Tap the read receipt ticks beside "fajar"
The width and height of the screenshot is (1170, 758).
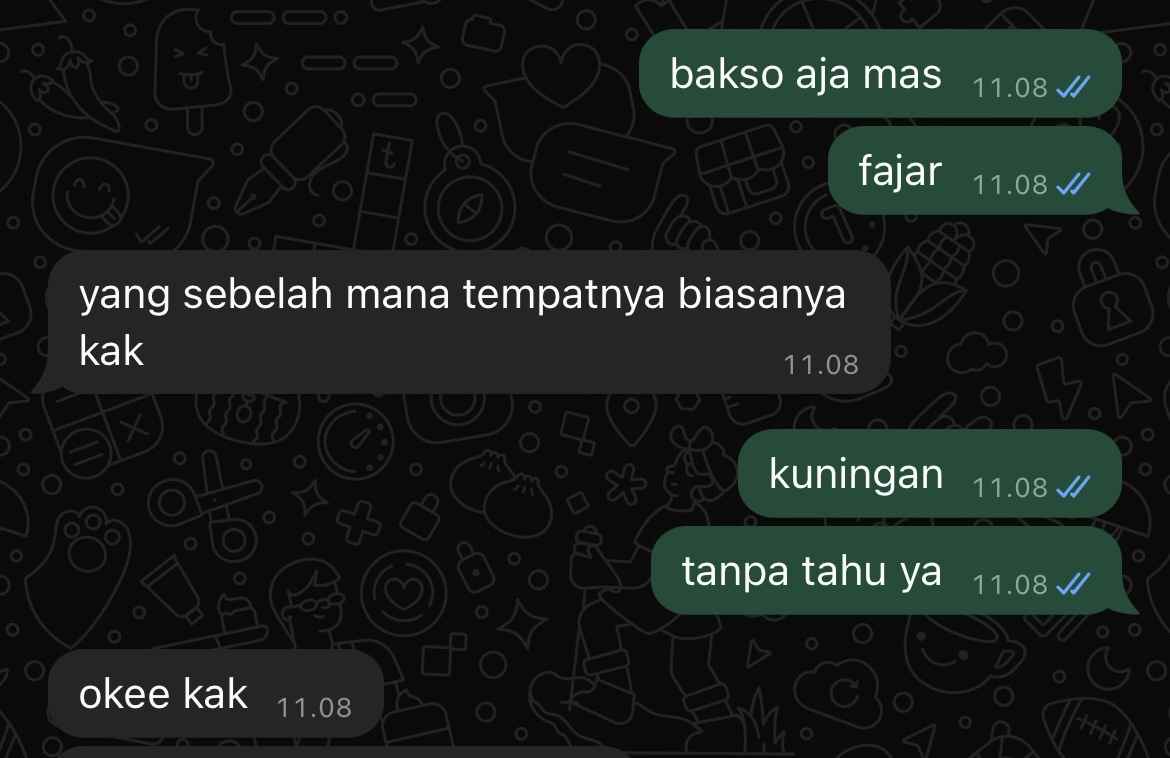pos(1073,184)
